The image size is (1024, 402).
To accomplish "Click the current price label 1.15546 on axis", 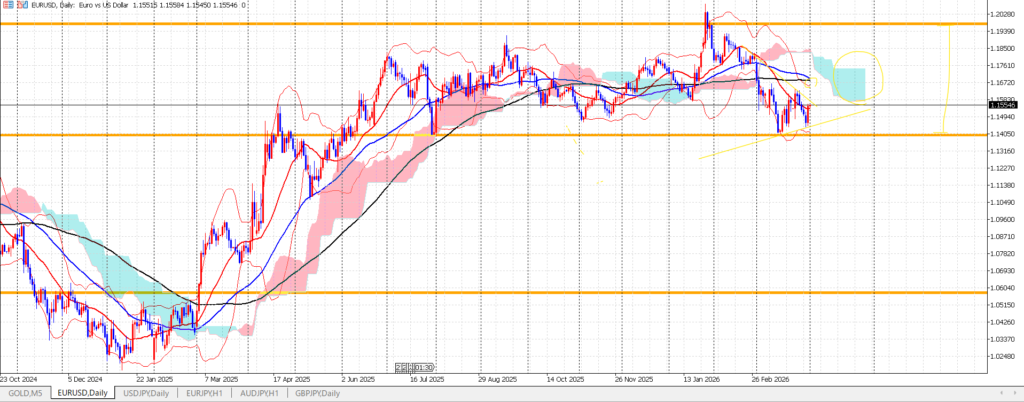I will tap(1003, 104).
